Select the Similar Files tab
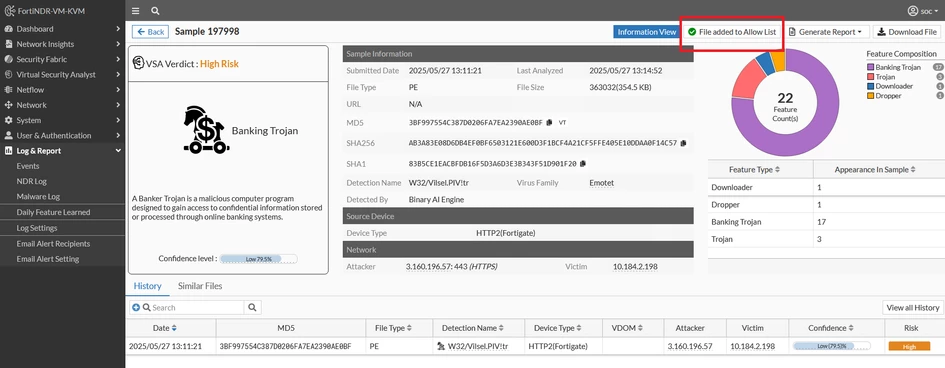The width and height of the screenshot is (945, 368). (x=200, y=286)
